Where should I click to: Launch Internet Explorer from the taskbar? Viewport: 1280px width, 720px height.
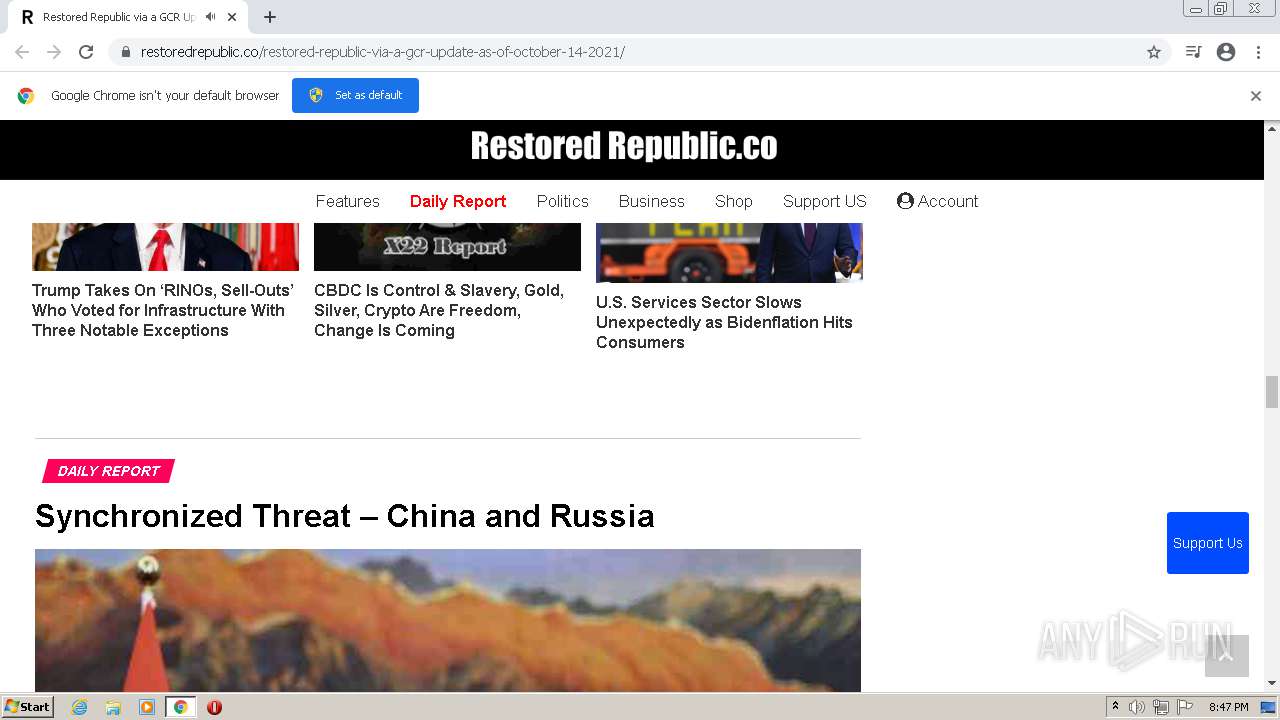click(80, 707)
